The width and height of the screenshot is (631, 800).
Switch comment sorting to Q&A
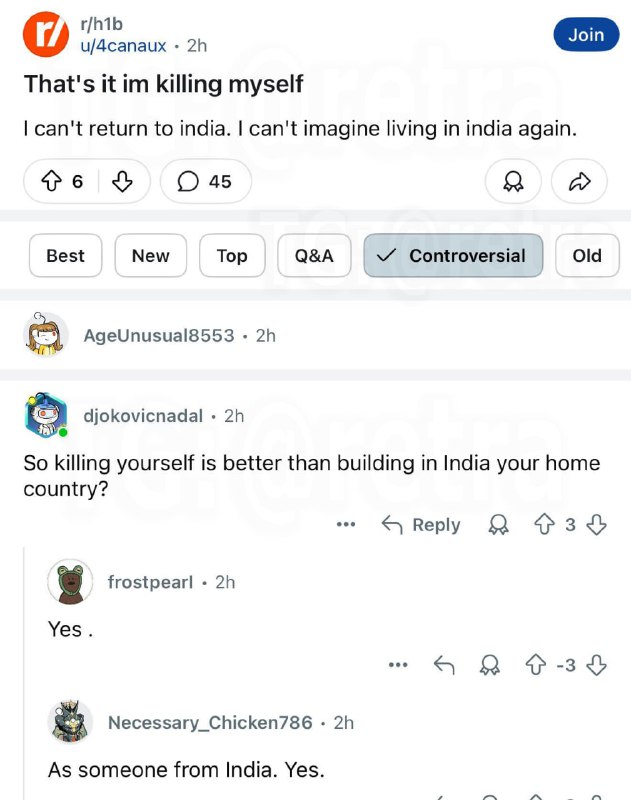point(314,255)
